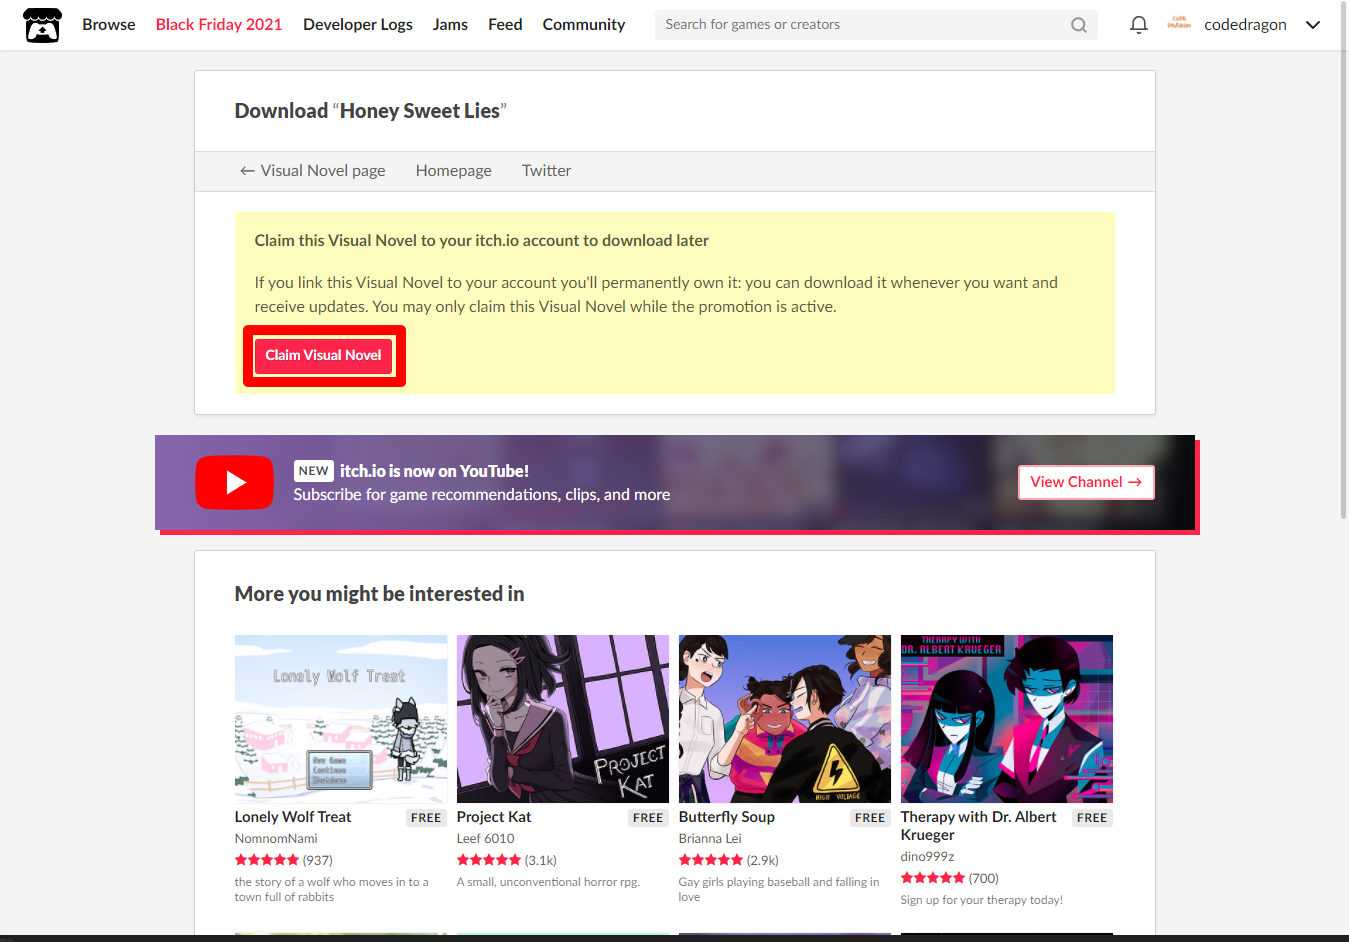
Task: Click FREE tag on Butterfly Soup
Action: [870, 818]
